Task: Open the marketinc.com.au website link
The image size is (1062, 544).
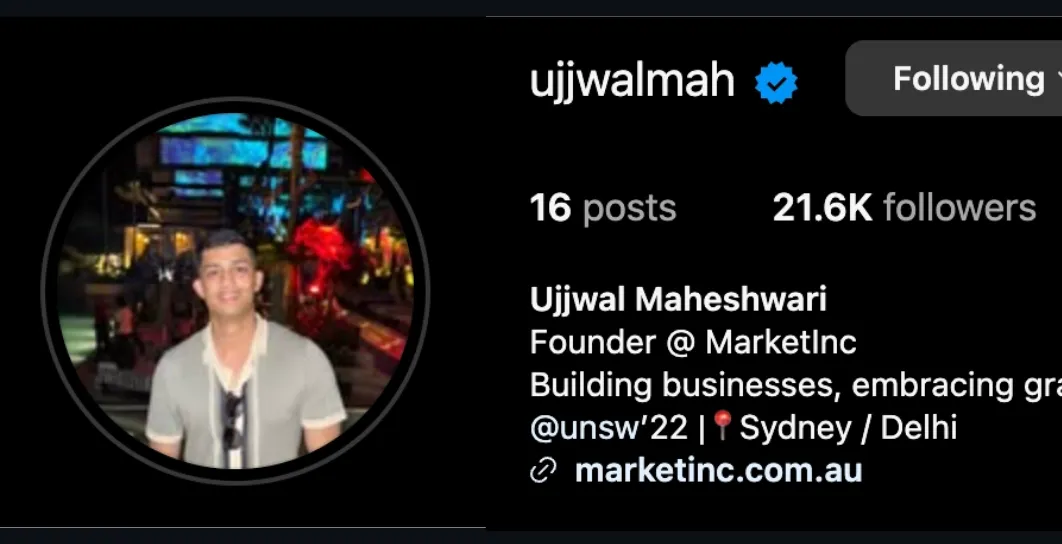Action: [x=718, y=470]
